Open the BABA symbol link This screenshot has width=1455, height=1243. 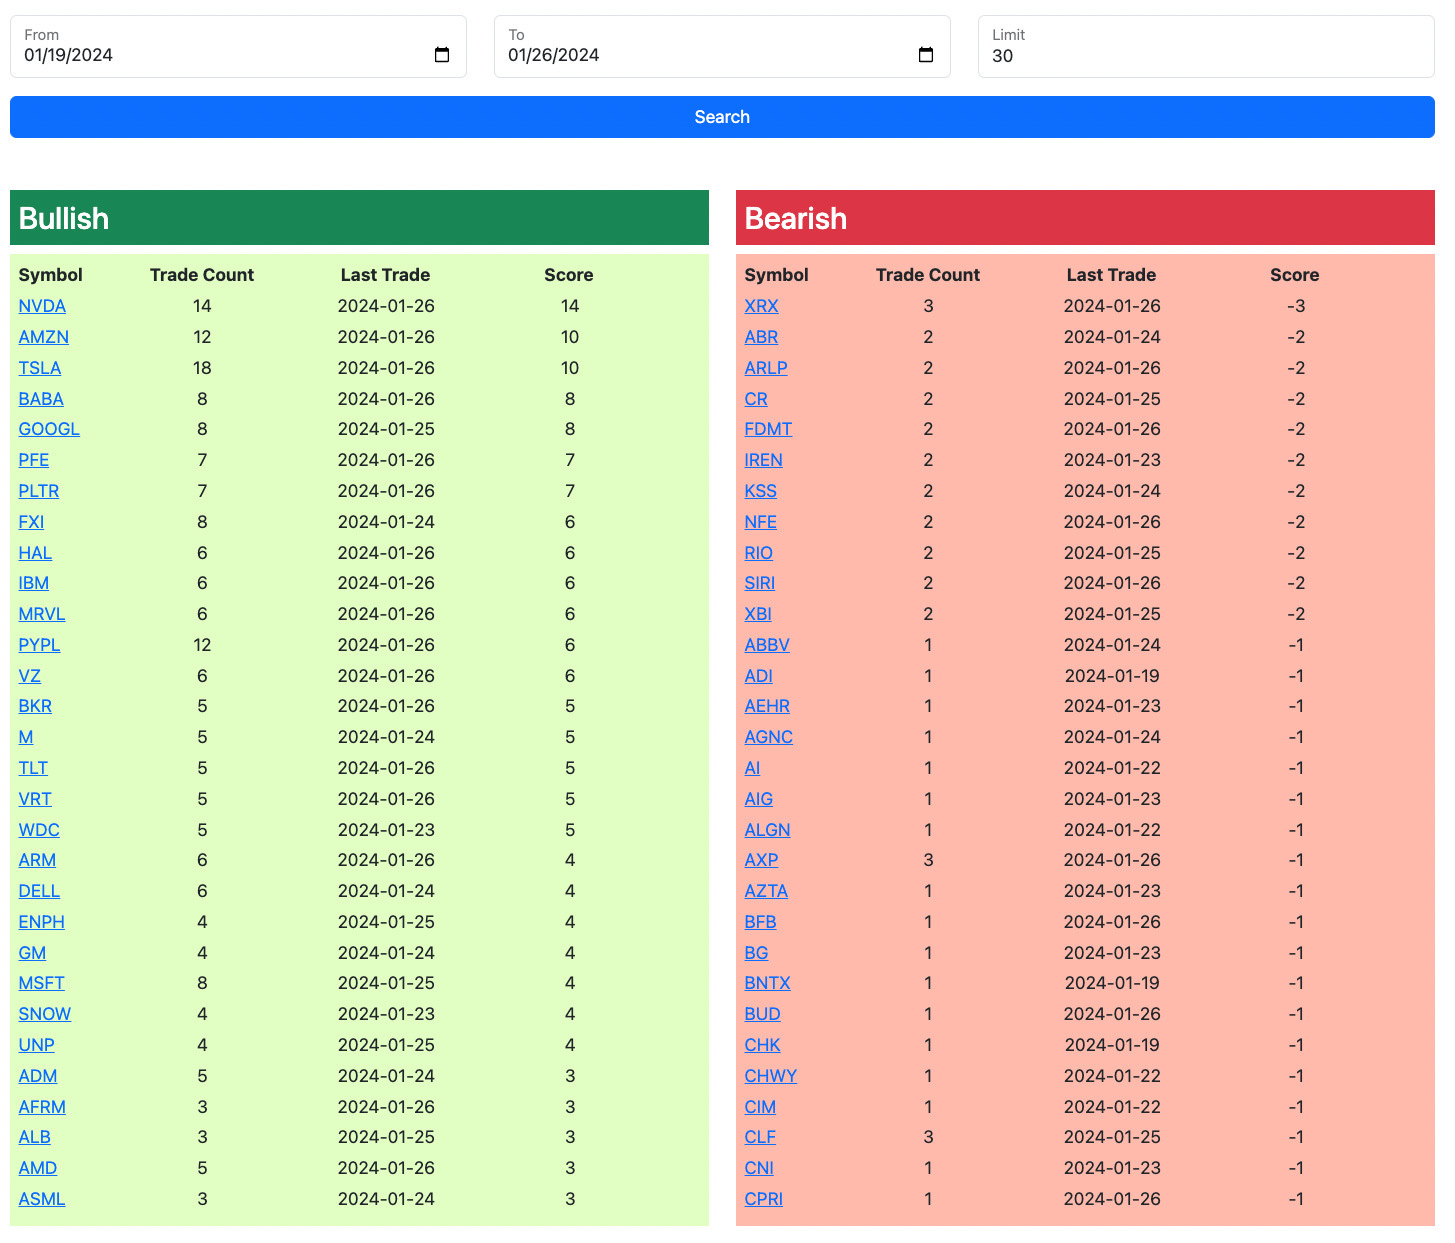tap(41, 399)
